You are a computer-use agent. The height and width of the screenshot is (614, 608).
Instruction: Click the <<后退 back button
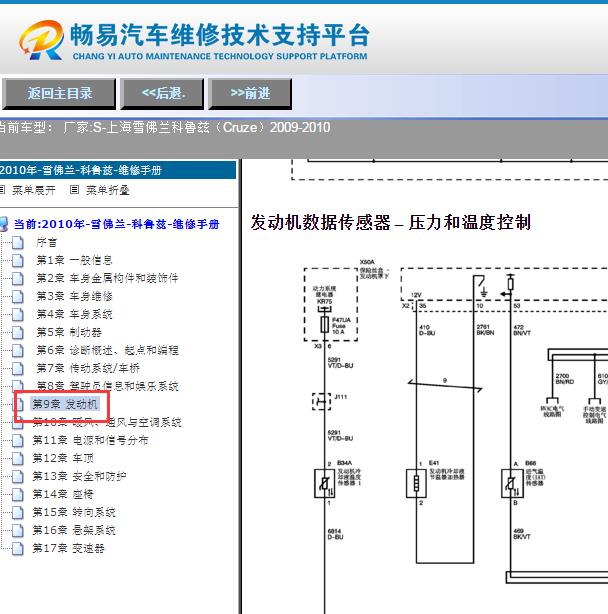point(162,94)
